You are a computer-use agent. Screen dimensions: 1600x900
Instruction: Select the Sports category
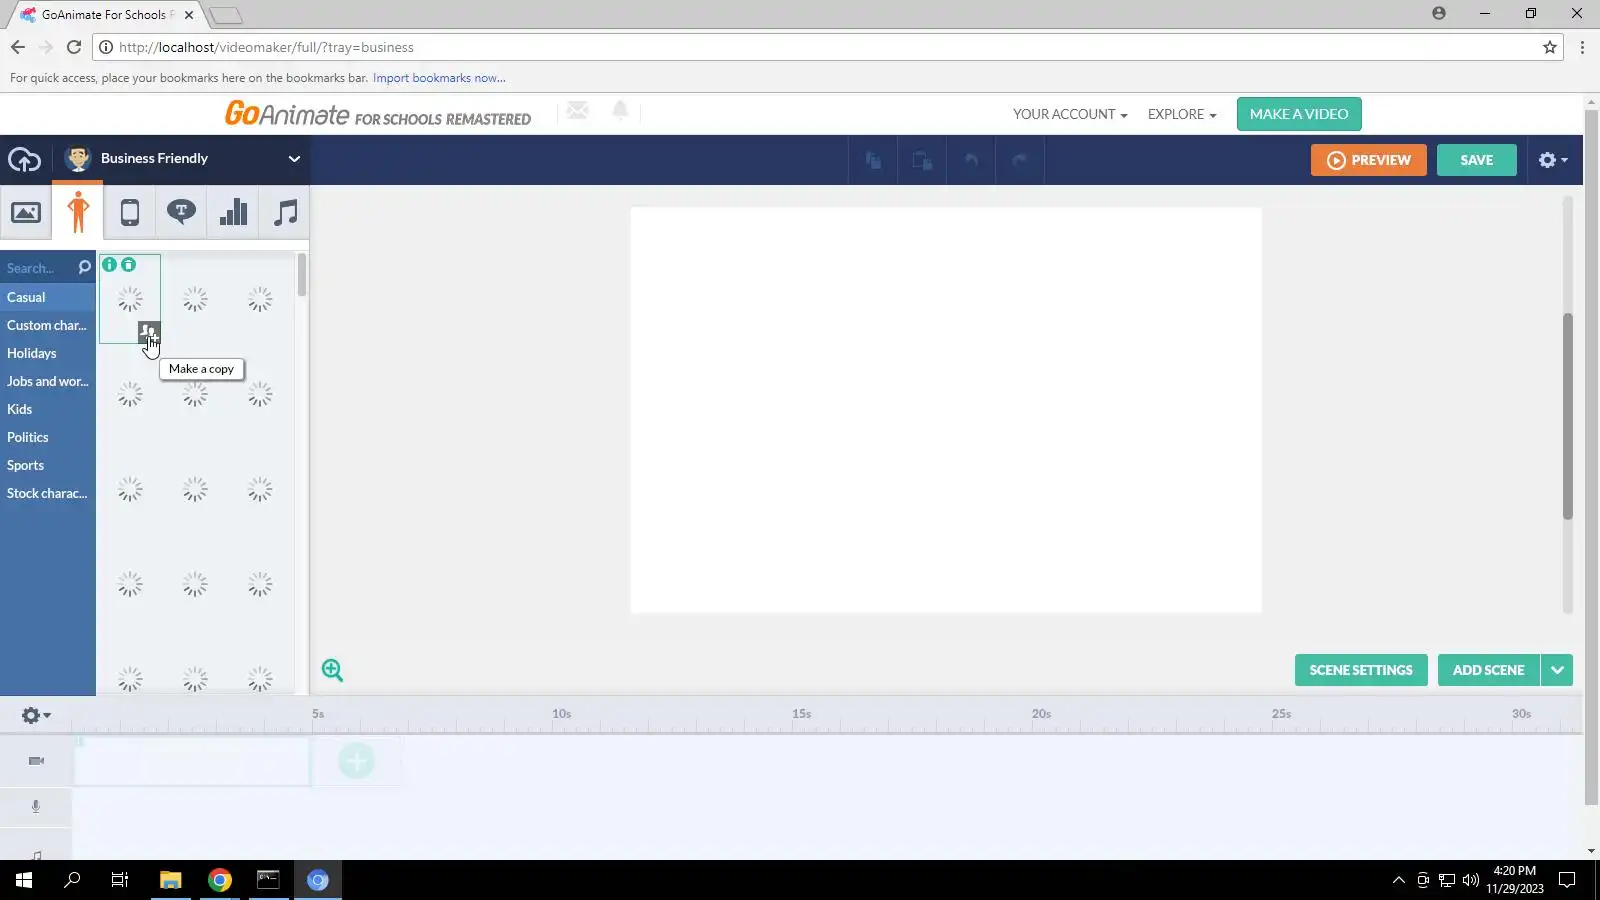pos(48,465)
